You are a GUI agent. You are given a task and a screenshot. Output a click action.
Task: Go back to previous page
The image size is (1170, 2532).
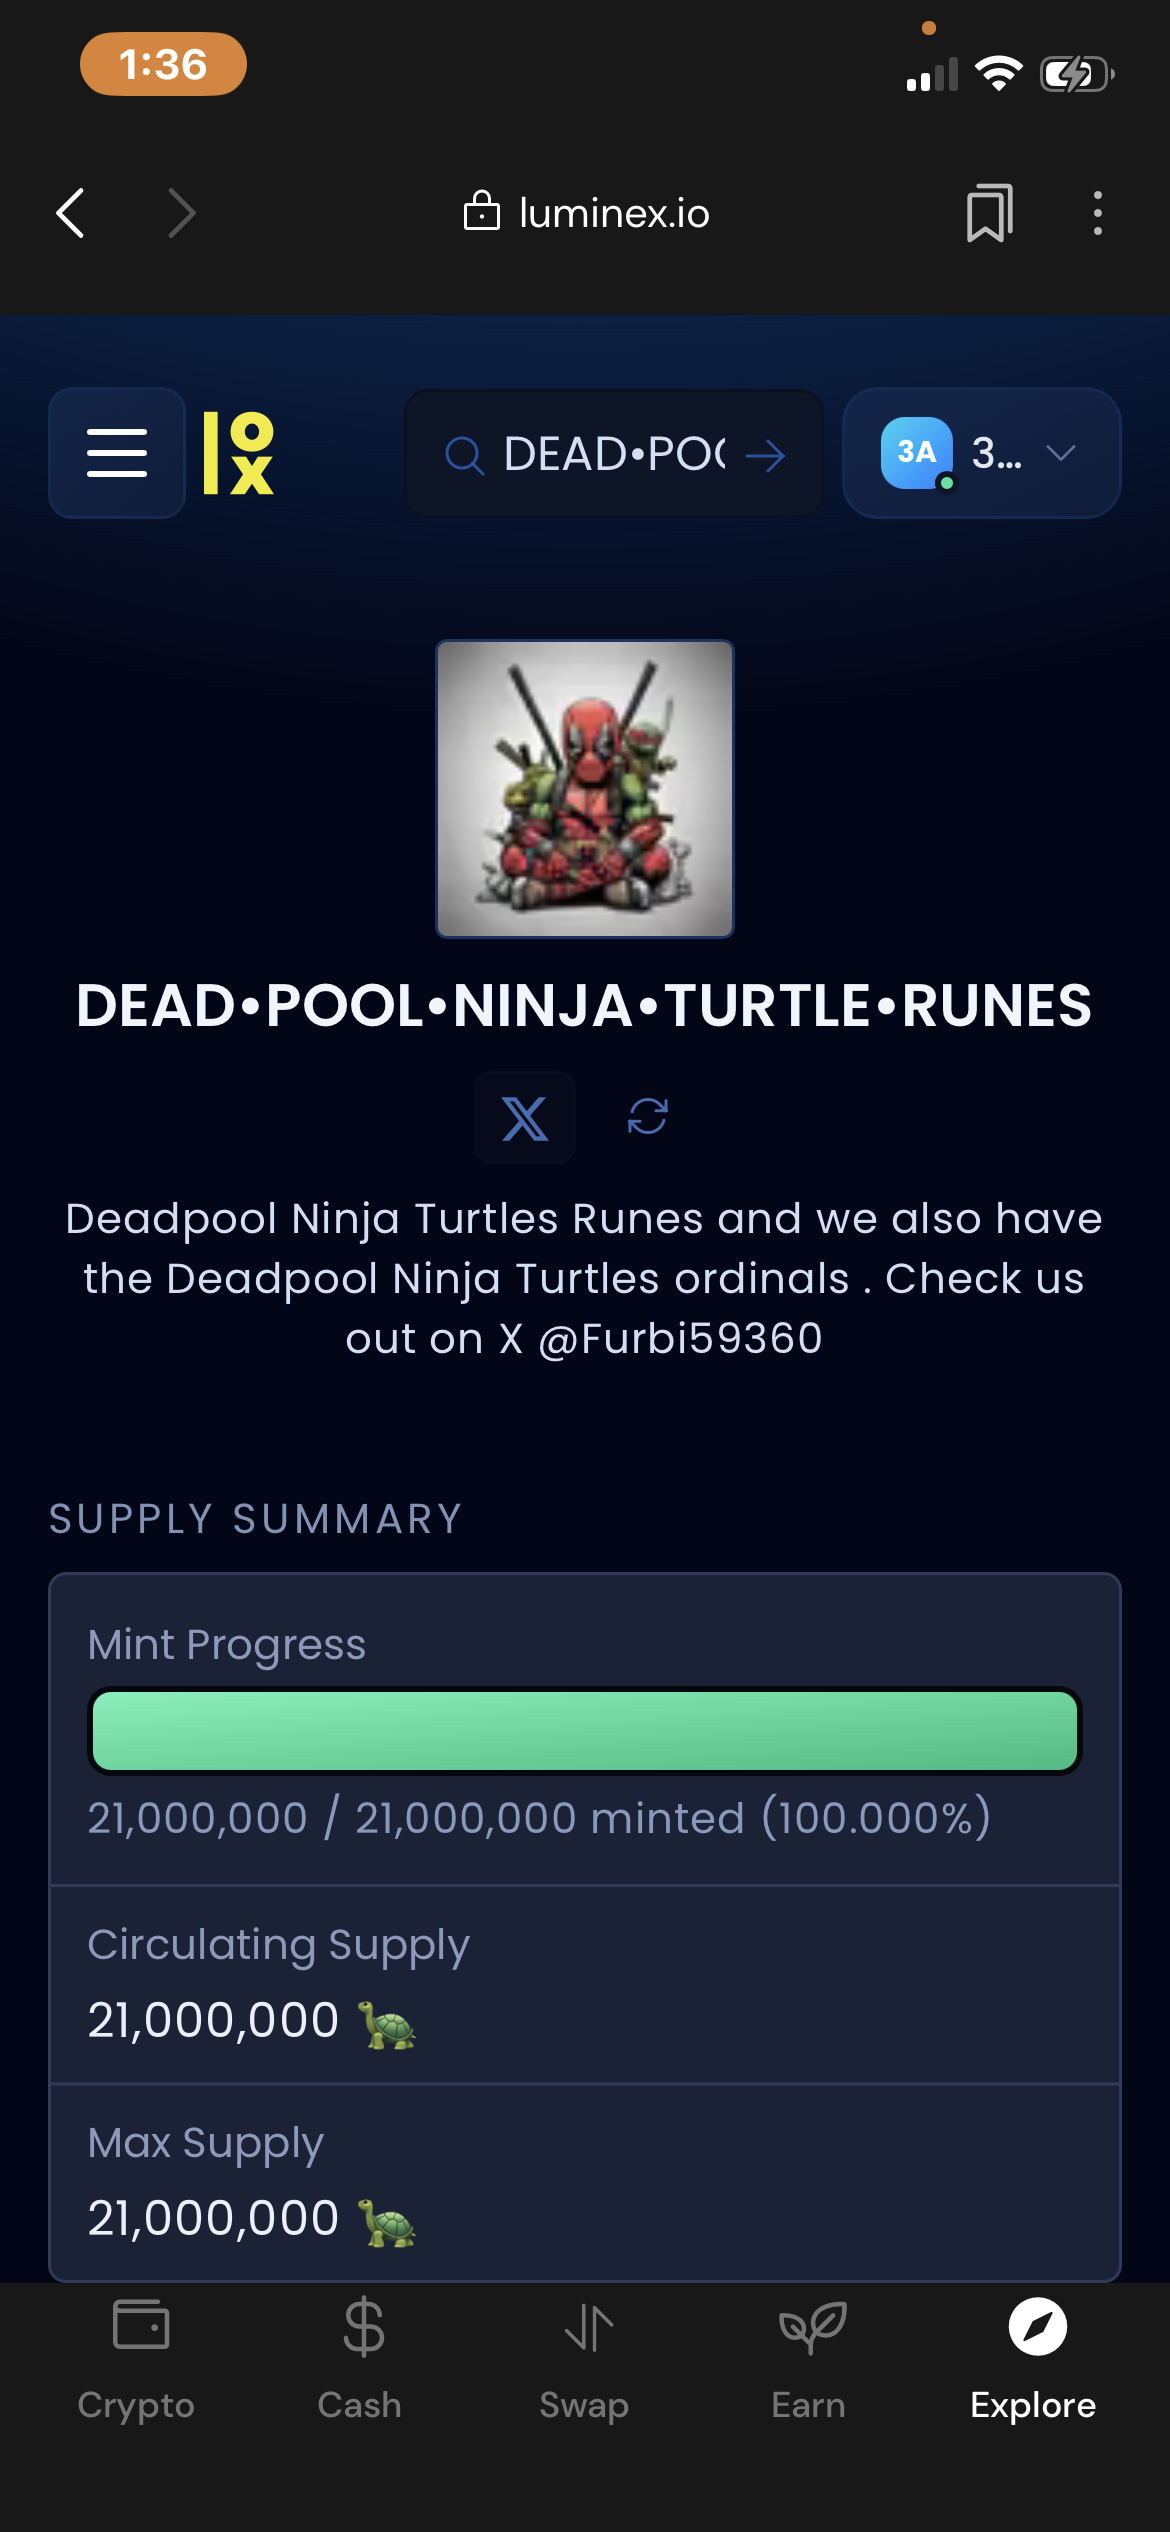[70, 213]
